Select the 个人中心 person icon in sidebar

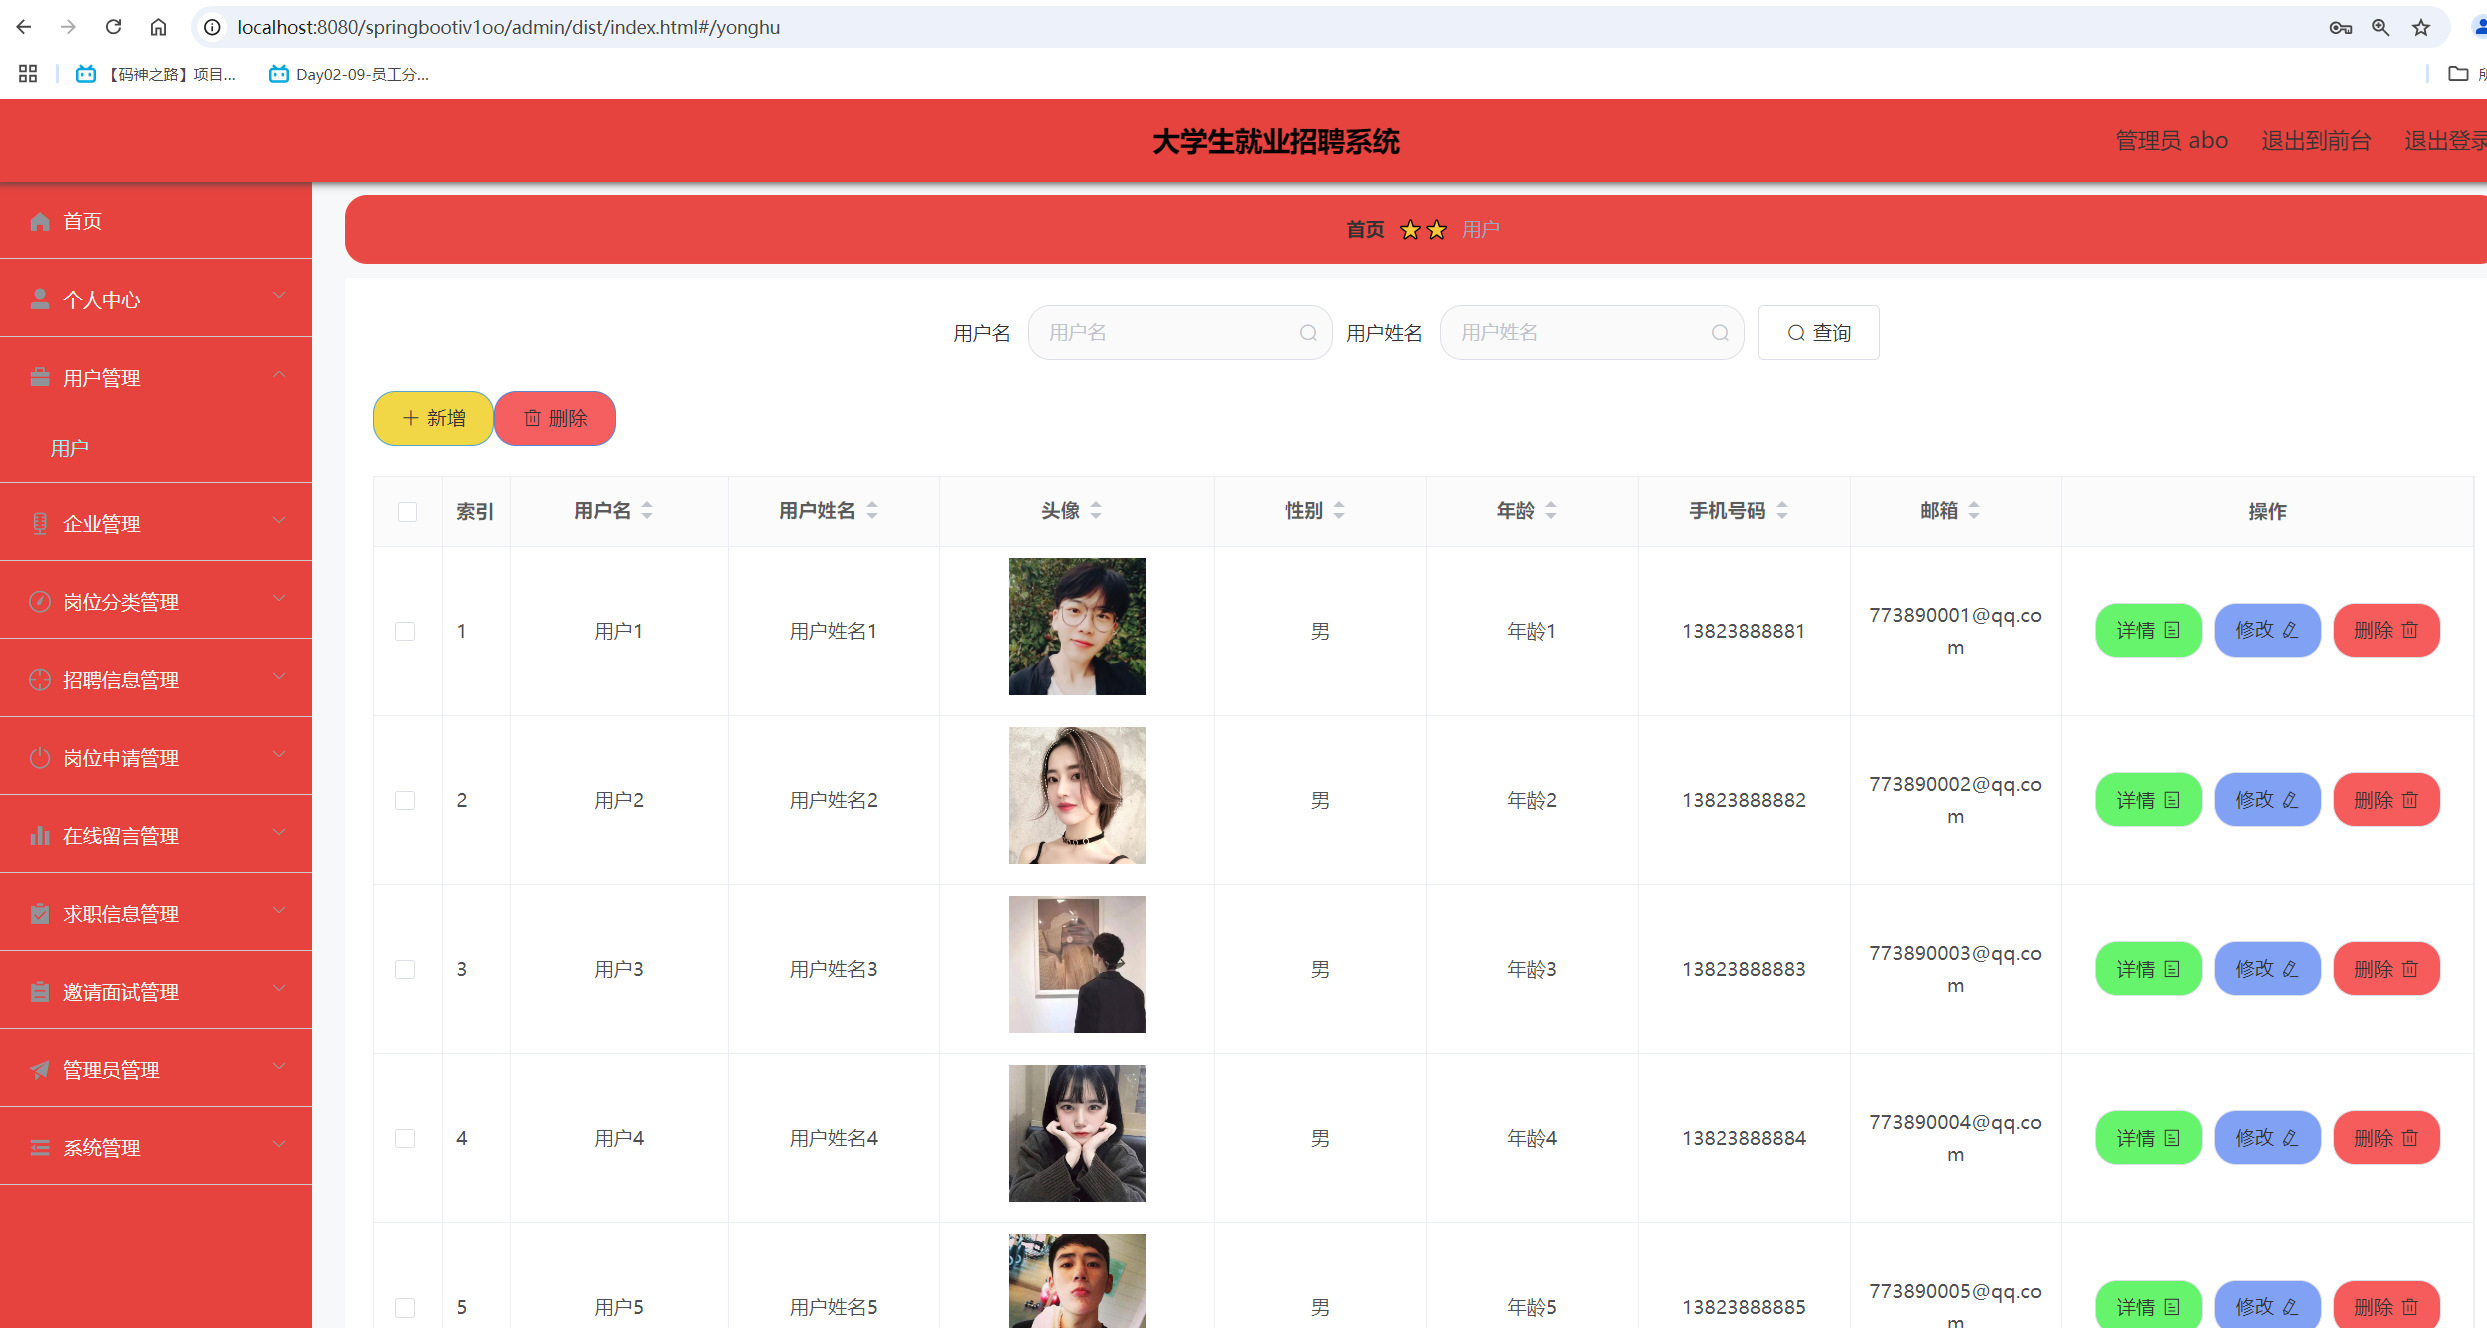click(40, 297)
